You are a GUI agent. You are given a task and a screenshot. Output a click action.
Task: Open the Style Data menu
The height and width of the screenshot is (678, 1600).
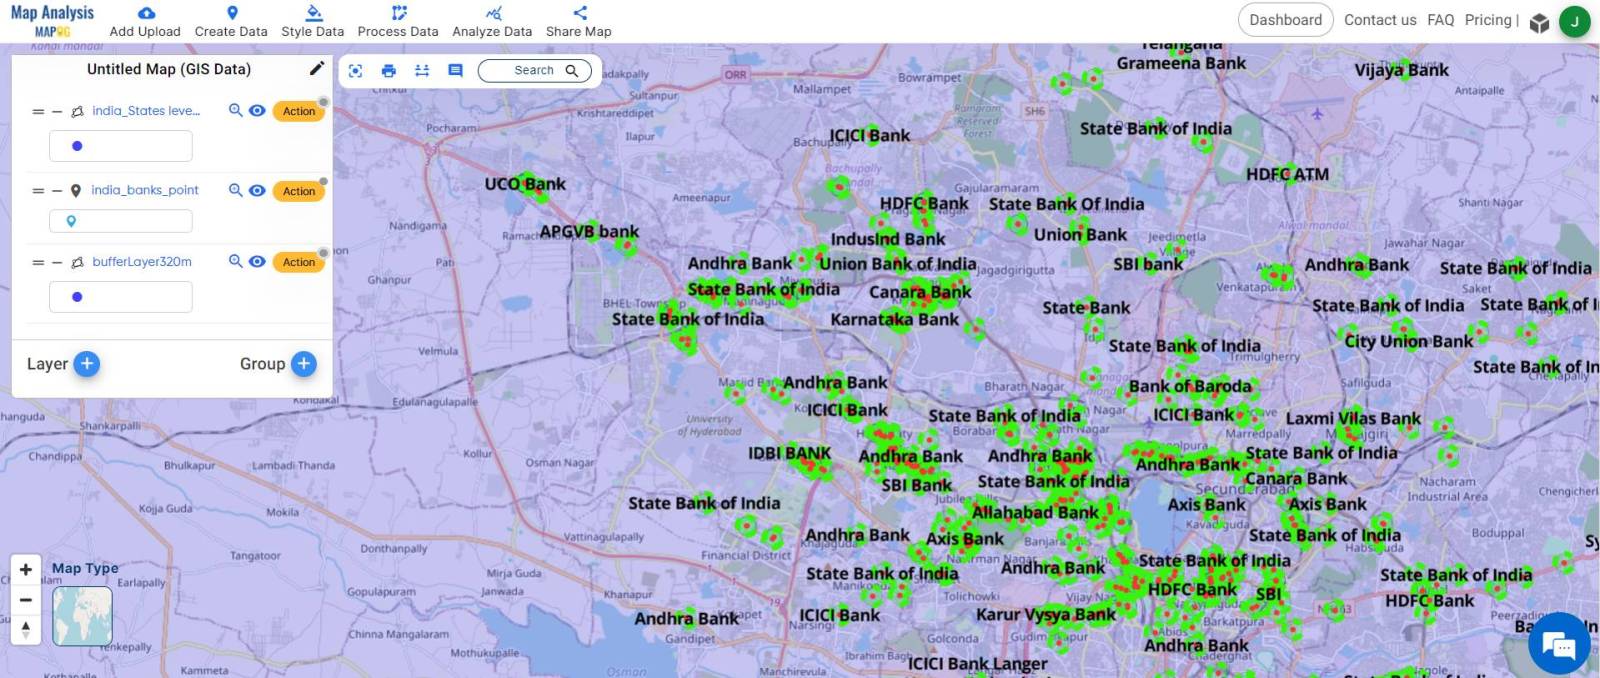point(312,21)
